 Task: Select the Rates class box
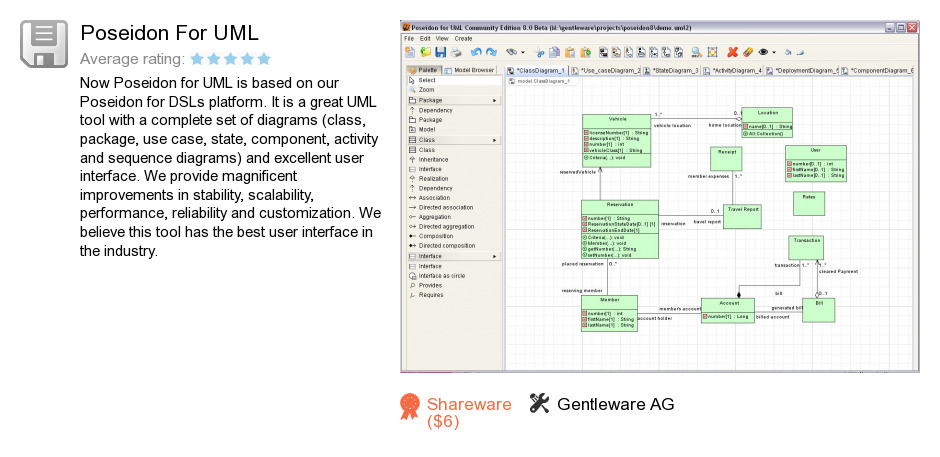(809, 203)
